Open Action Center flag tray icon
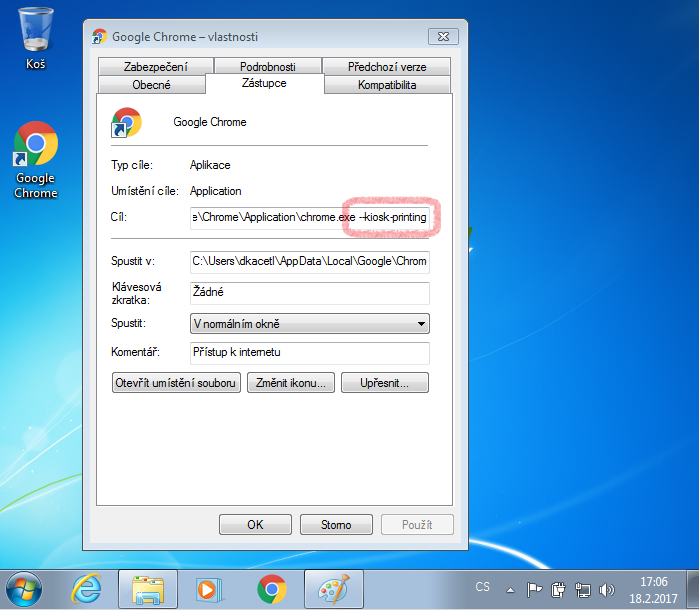 [534, 590]
